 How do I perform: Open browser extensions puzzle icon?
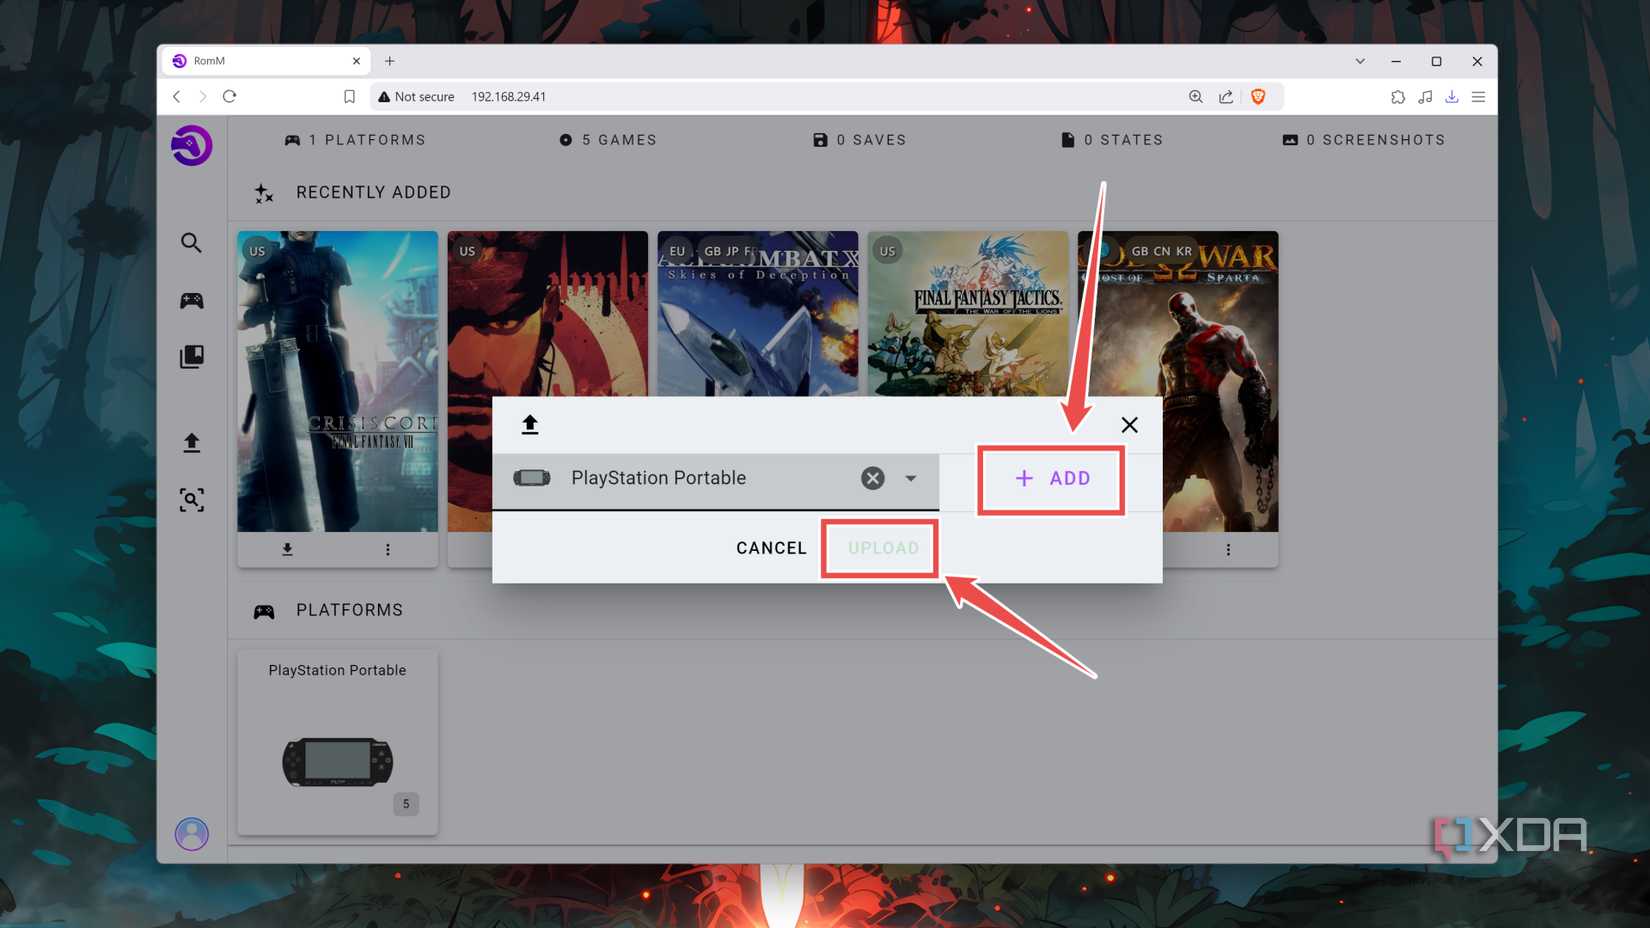coord(1398,97)
